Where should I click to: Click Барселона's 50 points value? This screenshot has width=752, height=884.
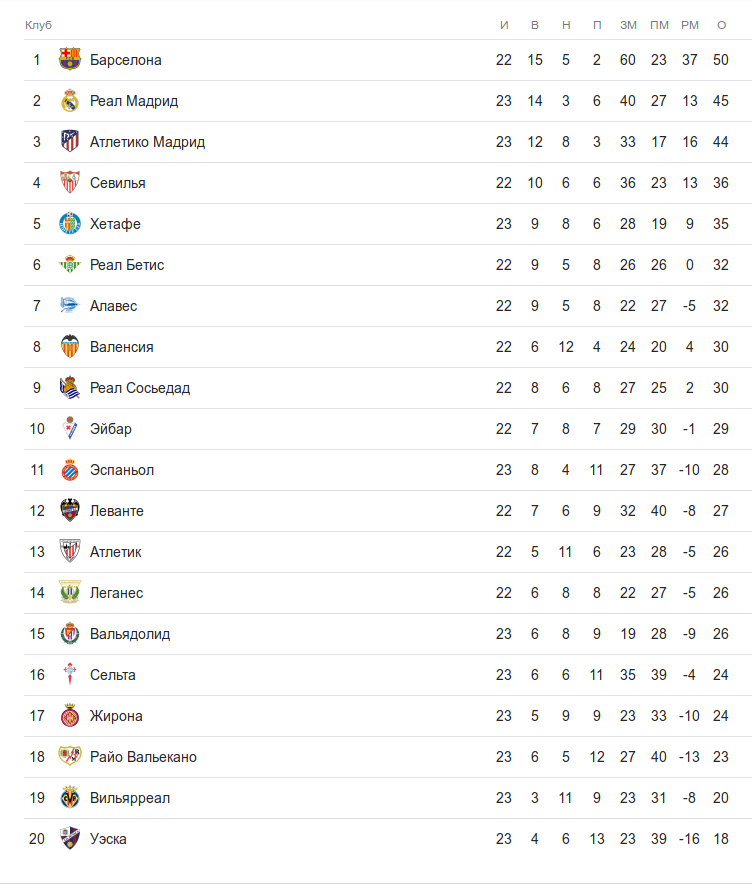point(721,60)
